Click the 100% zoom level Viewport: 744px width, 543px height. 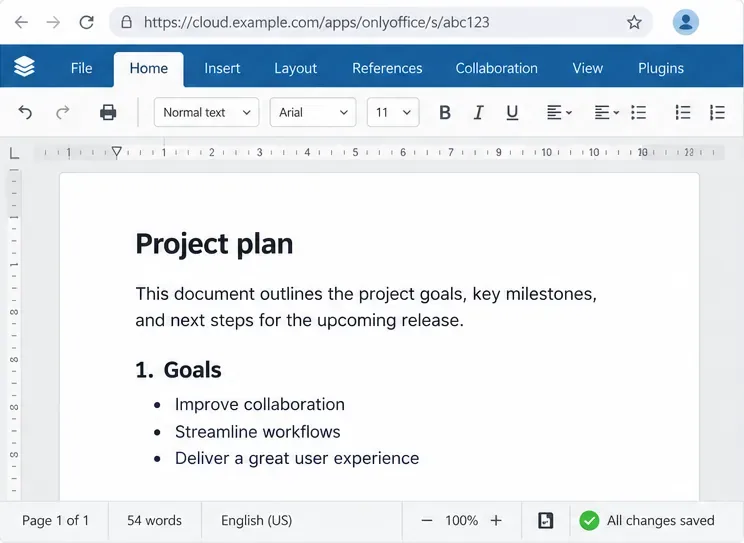point(461,521)
